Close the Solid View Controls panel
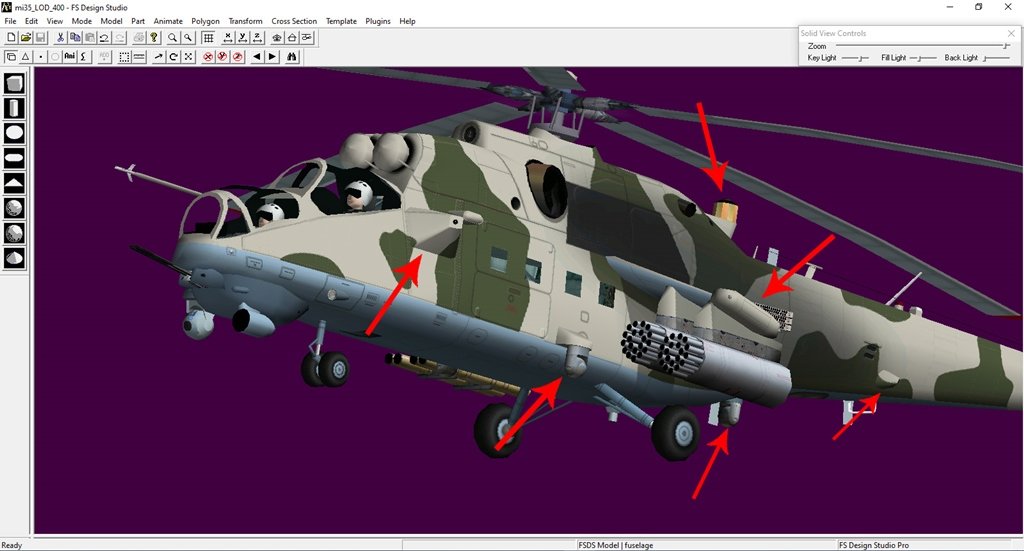The height and width of the screenshot is (551, 1024). (x=1011, y=33)
